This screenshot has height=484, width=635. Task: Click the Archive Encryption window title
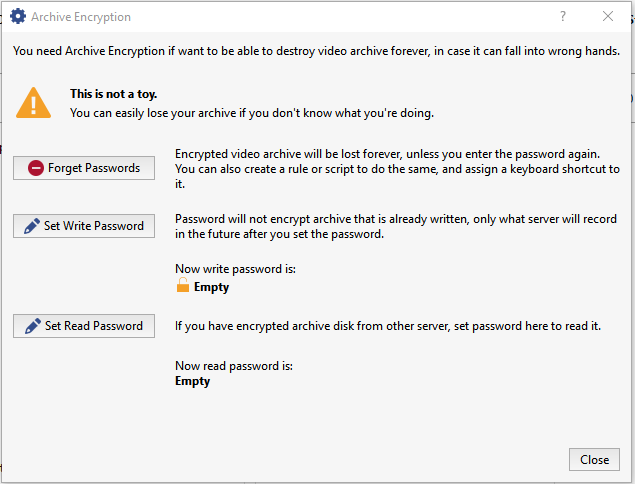(x=81, y=17)
